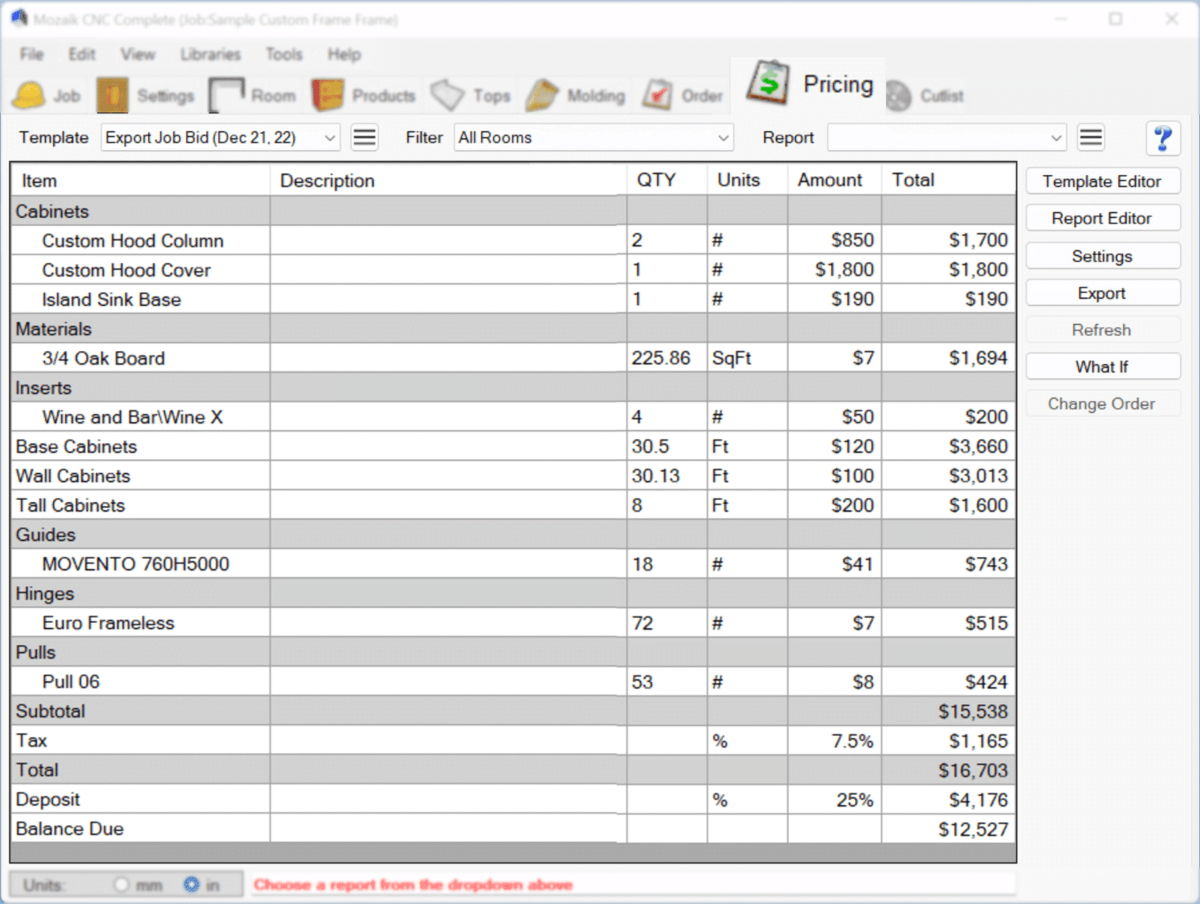
Task: Open the Template hamburger menu
Action: [x=364, y=137]
